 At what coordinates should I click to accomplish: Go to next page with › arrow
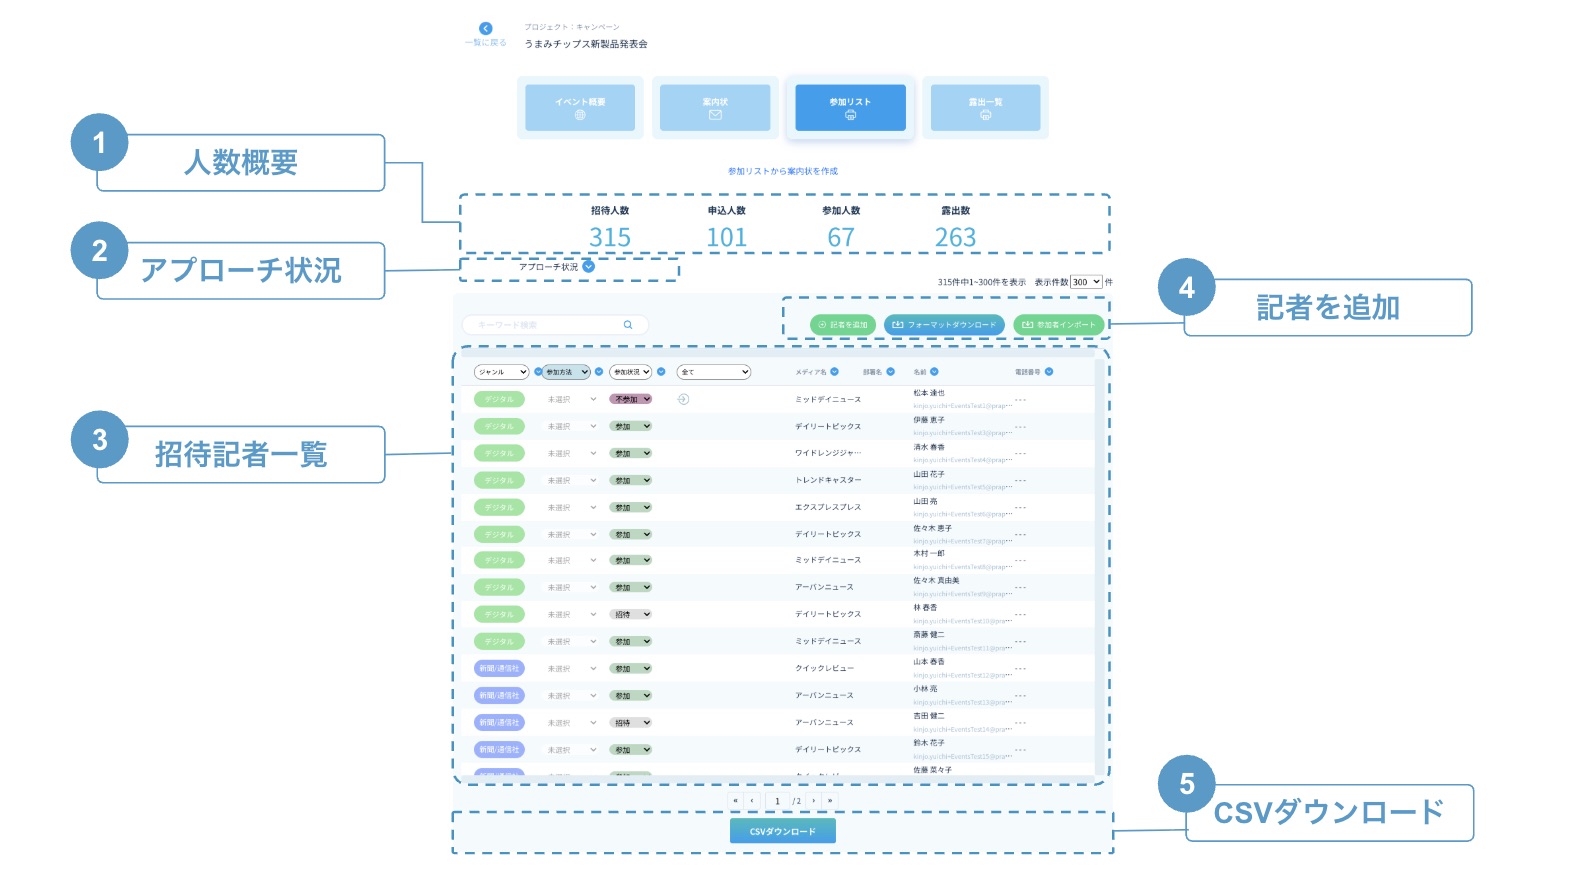coord(814,801)
